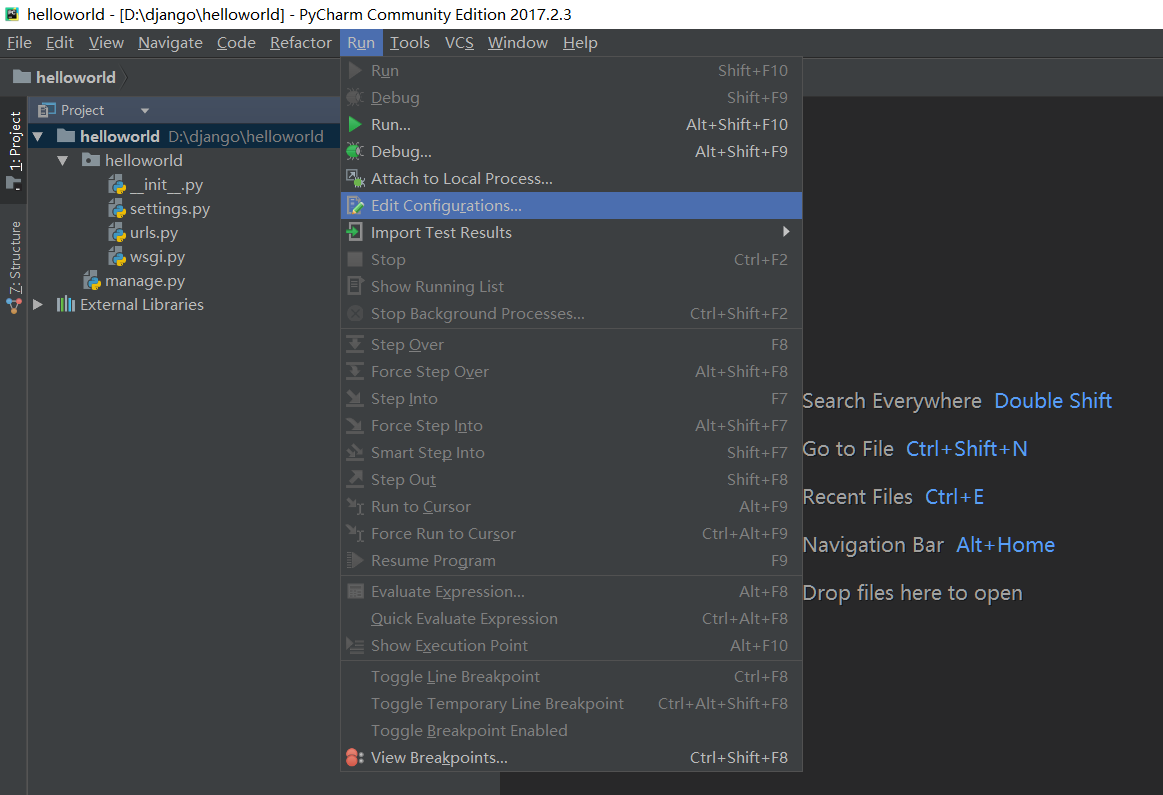Click the Show Execution Point icon
The height and width of the screenshot is (795, 1163).
(x=355, y=646)
